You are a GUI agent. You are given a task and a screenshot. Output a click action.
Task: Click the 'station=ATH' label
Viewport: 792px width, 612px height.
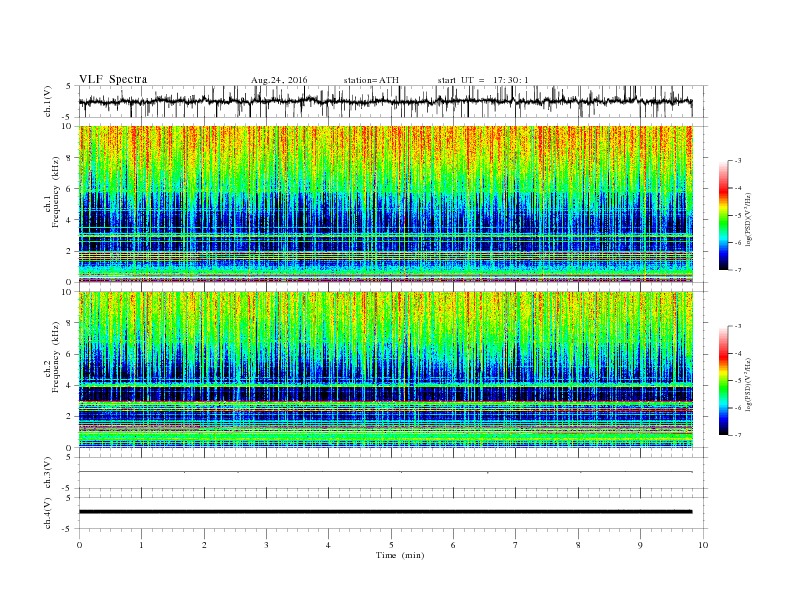(x=371, y=80)
